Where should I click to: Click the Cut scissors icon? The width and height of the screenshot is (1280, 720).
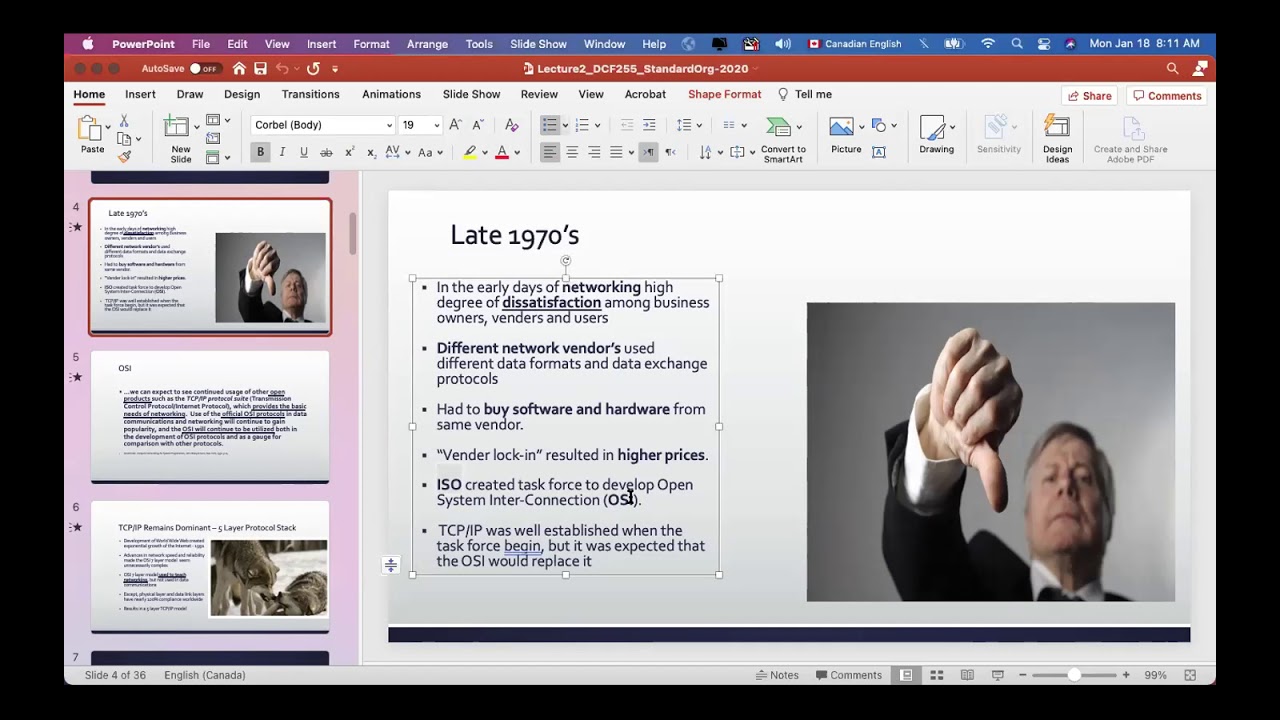(x=124, y=120)
